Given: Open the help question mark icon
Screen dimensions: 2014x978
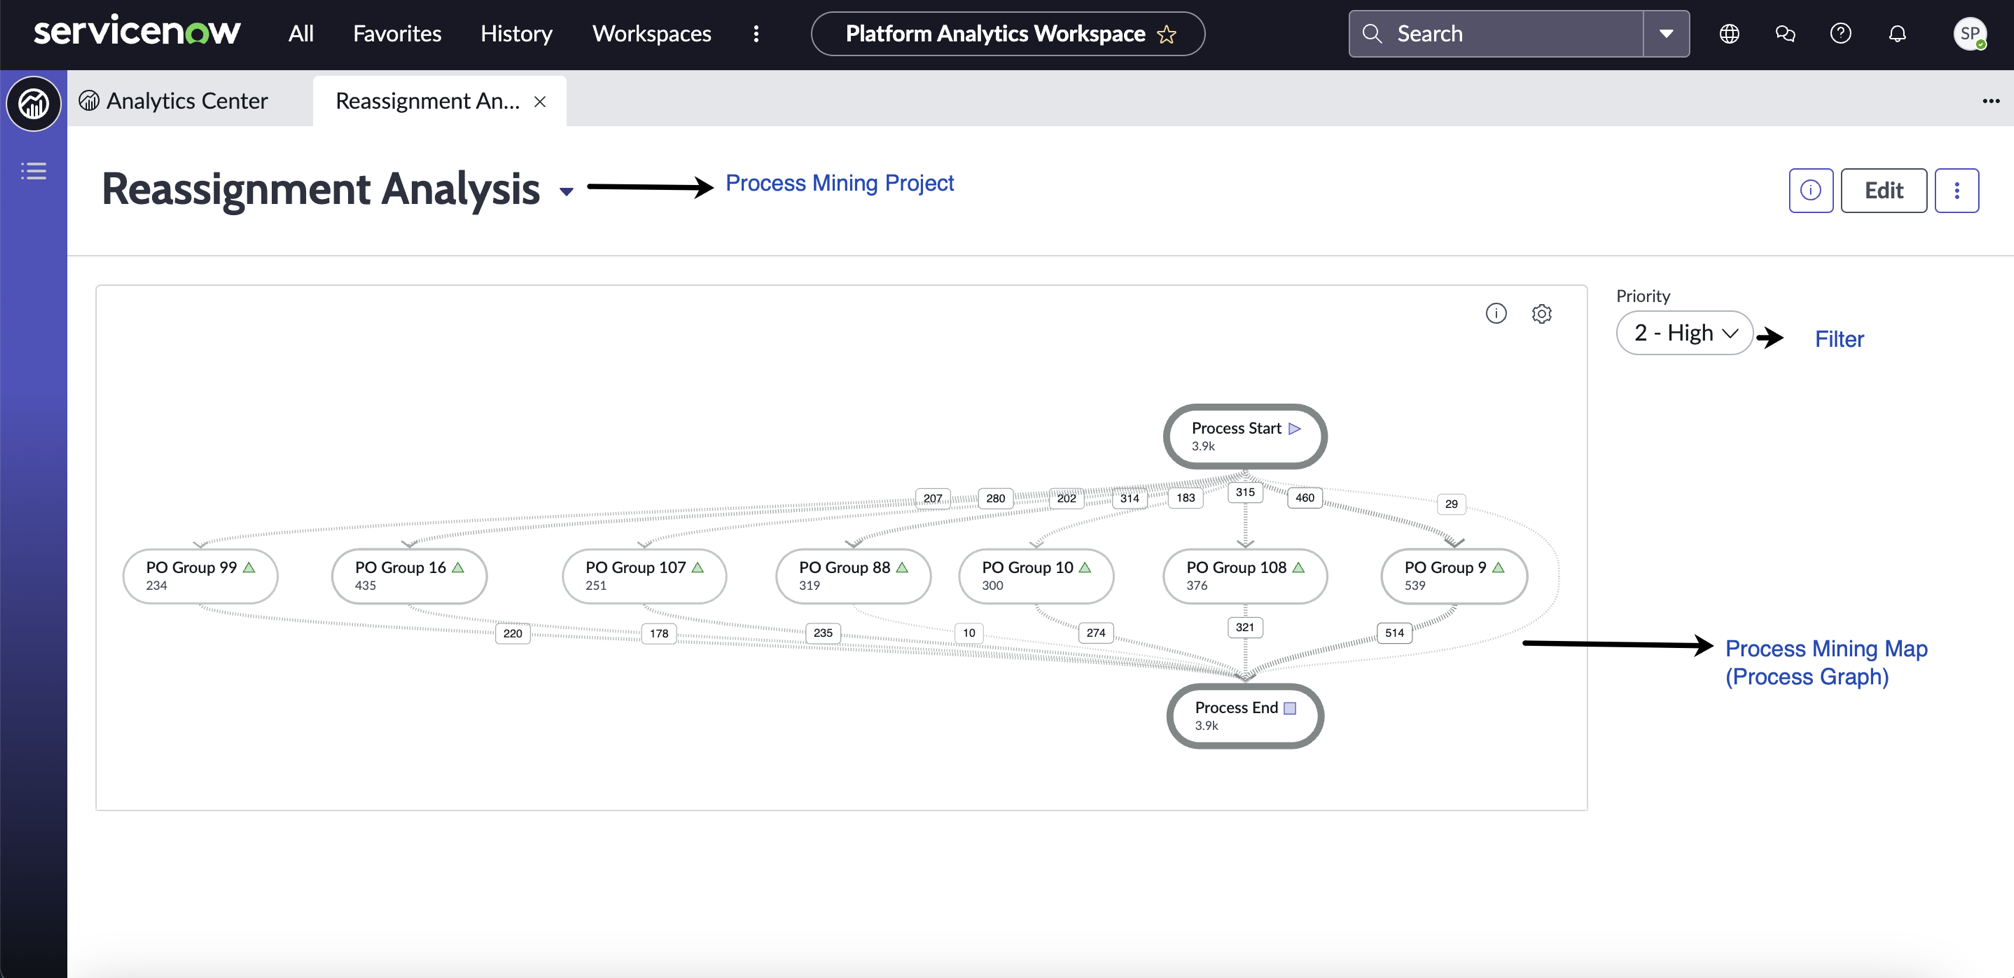Looking at the screenshot, I should [1841, 34].
